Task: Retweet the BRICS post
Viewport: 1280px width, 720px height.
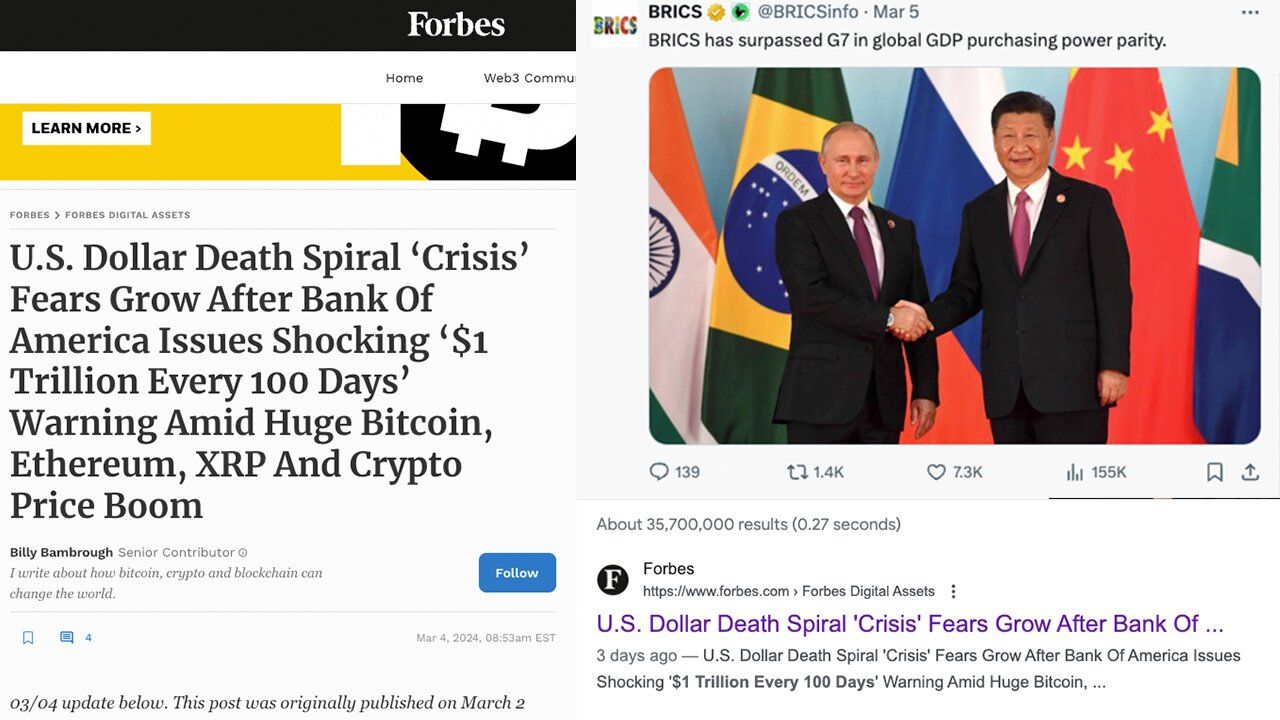Action: point(798,472)
